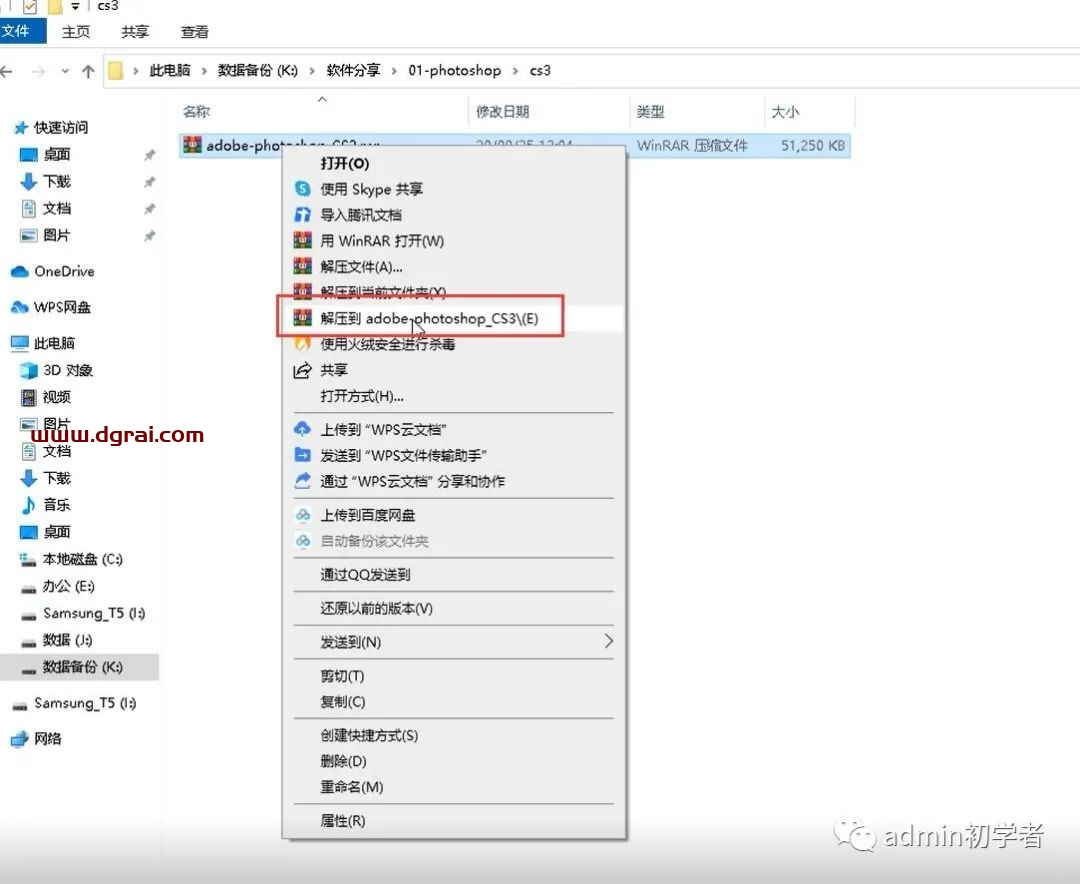Switch to the 共享 ribbon tab
The image size is (1080, 884).
coord(135,32)
